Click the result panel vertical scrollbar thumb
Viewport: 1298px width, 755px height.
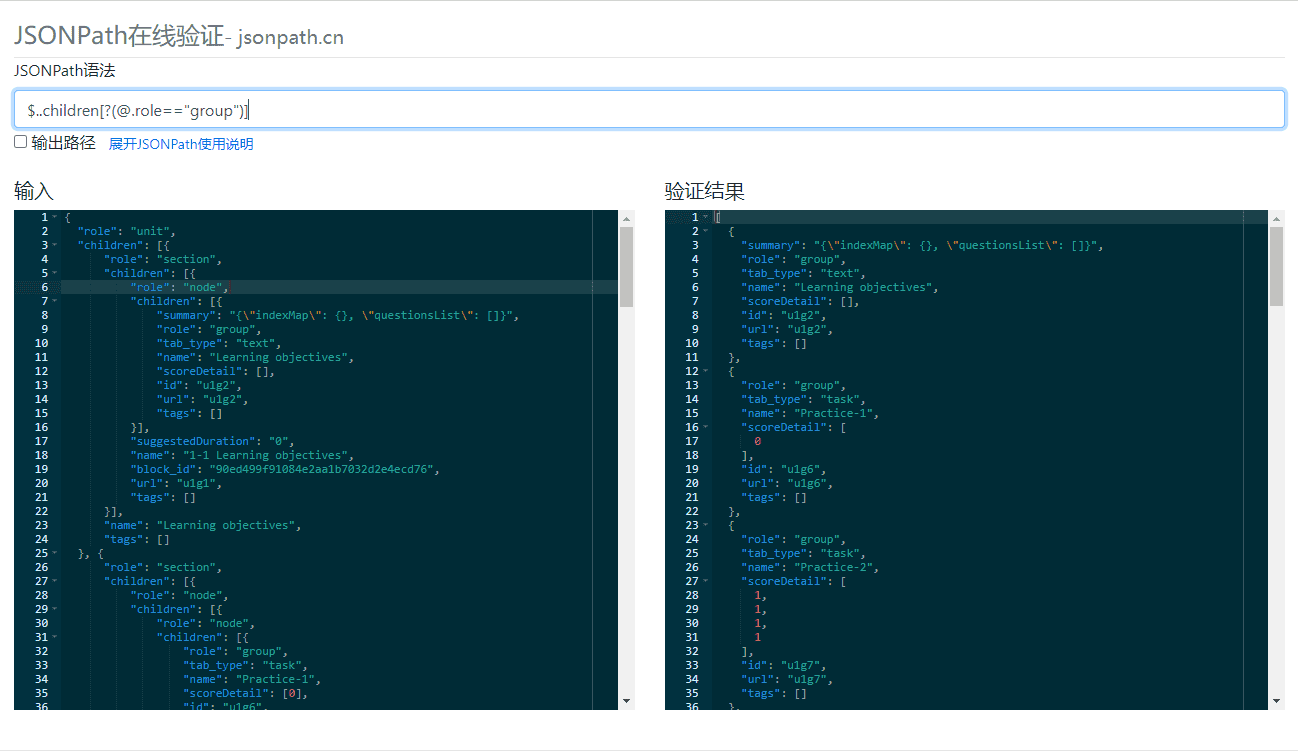point(1277,265)
